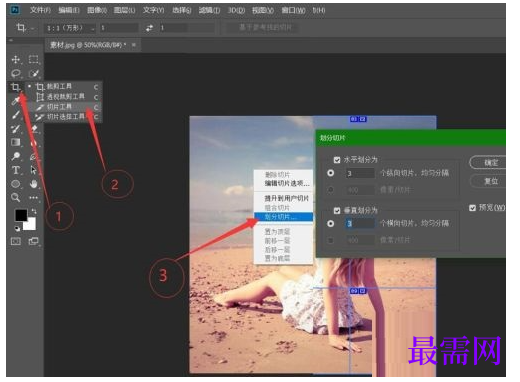Click the swap foreground/background colors arrows

(x=34, y=211)
